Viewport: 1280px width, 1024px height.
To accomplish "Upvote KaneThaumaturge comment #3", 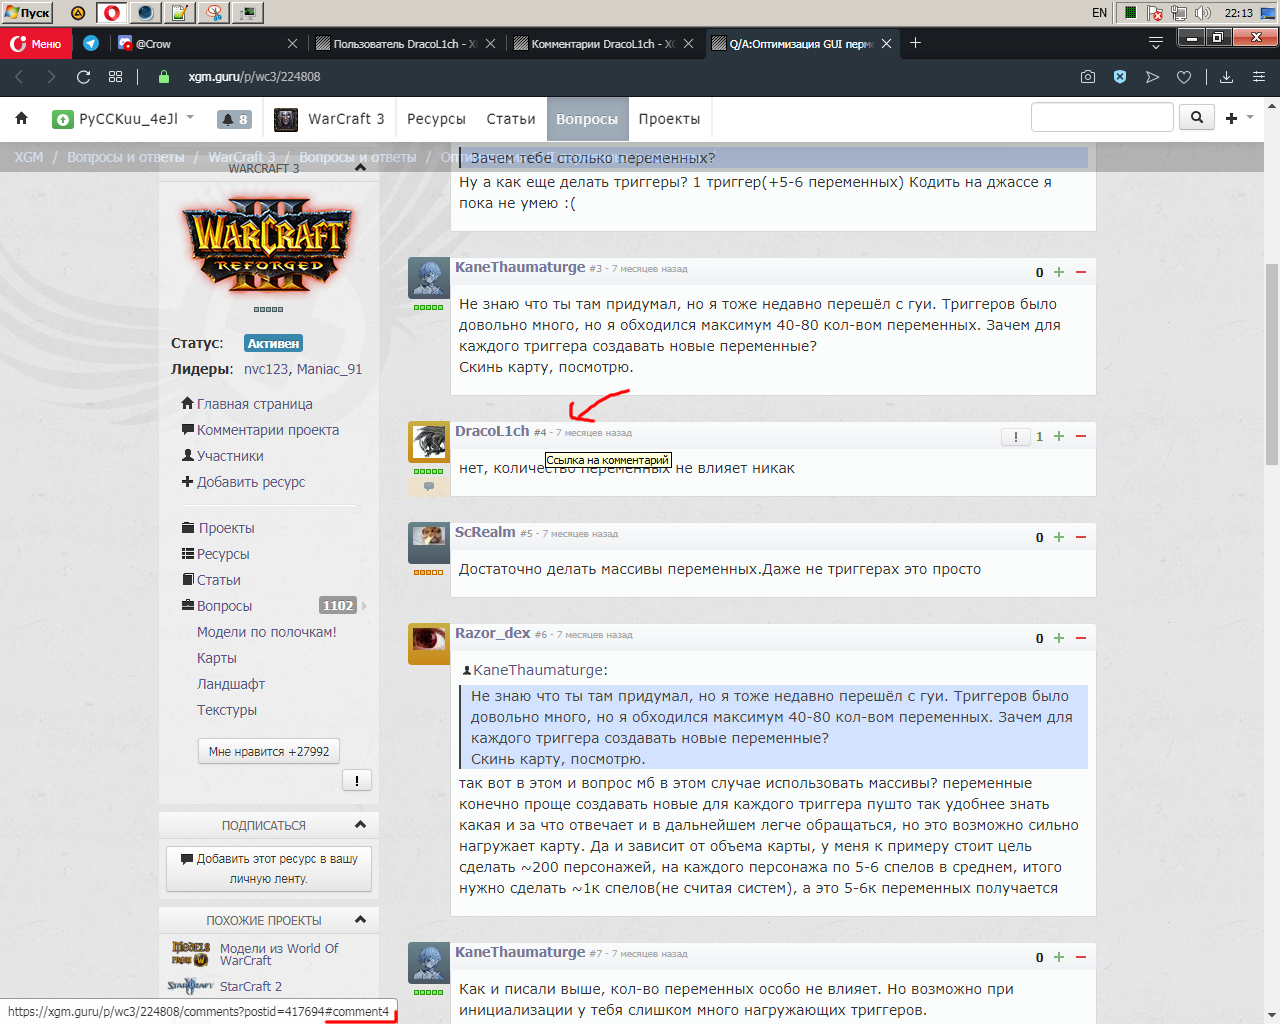I will (x=1059, y=272).
